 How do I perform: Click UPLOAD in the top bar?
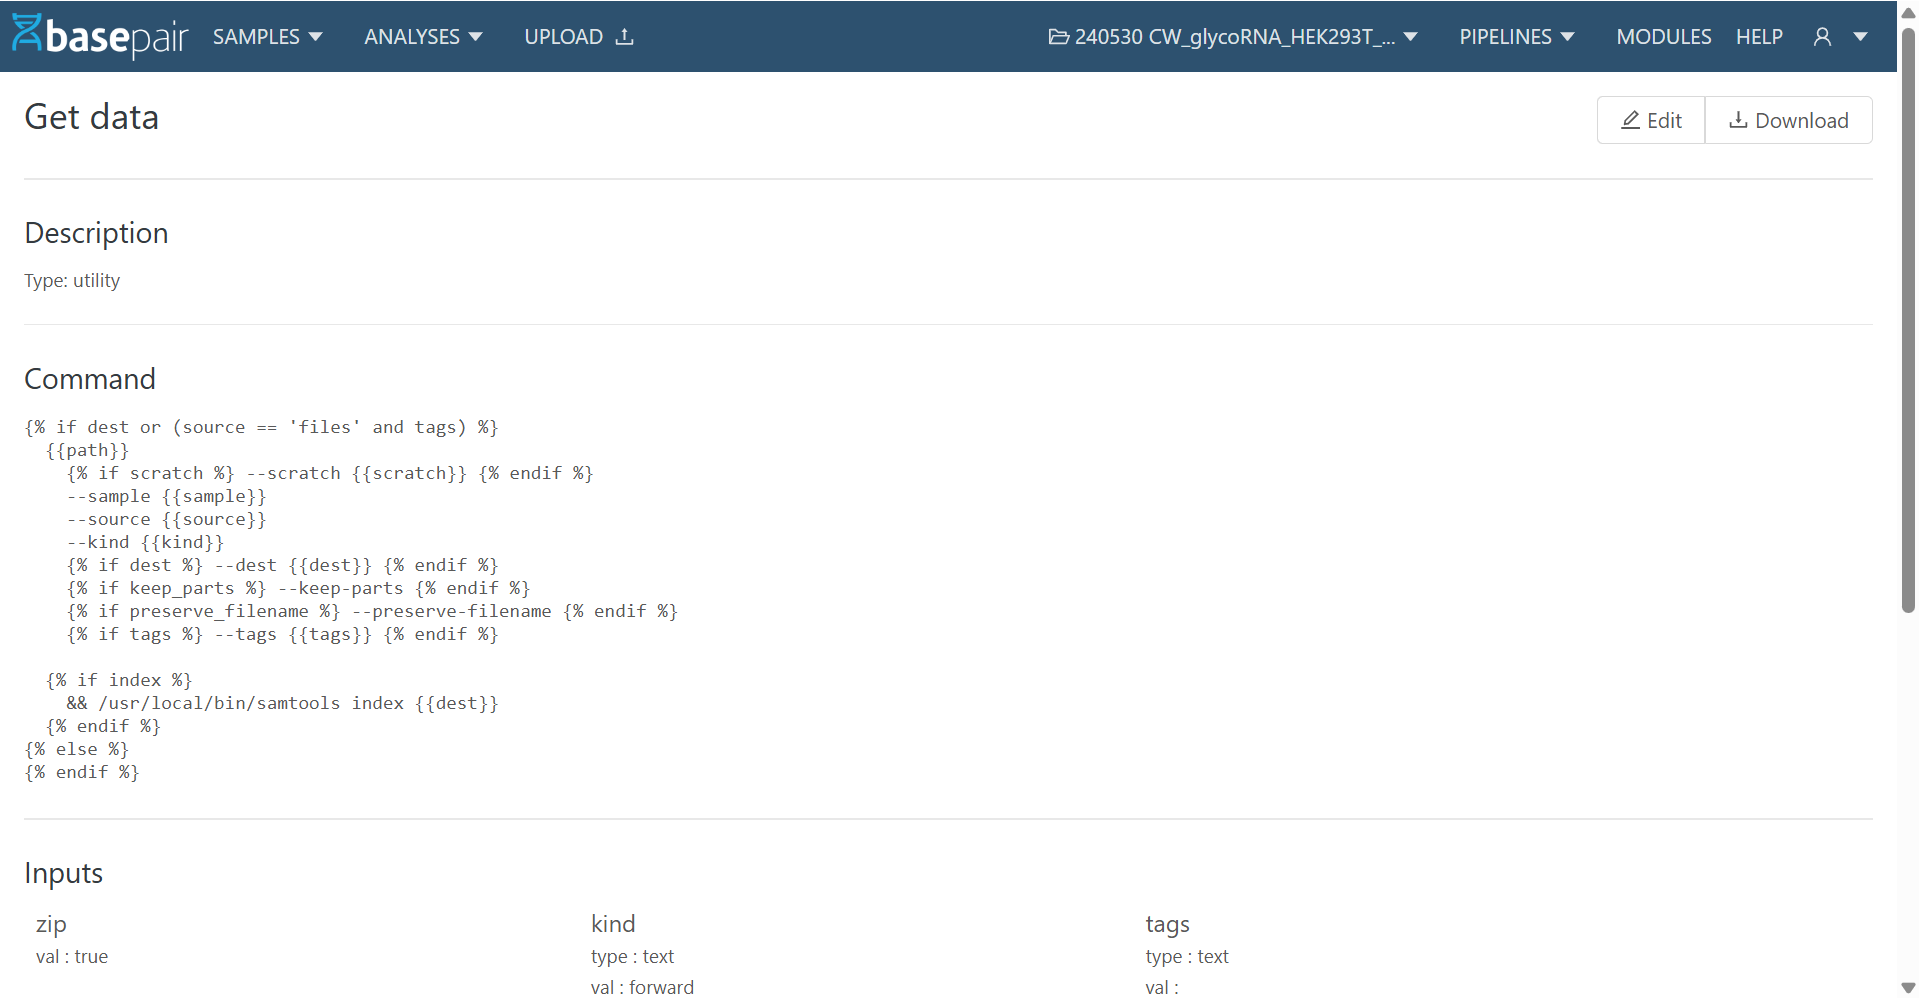[x=565, y=36]
